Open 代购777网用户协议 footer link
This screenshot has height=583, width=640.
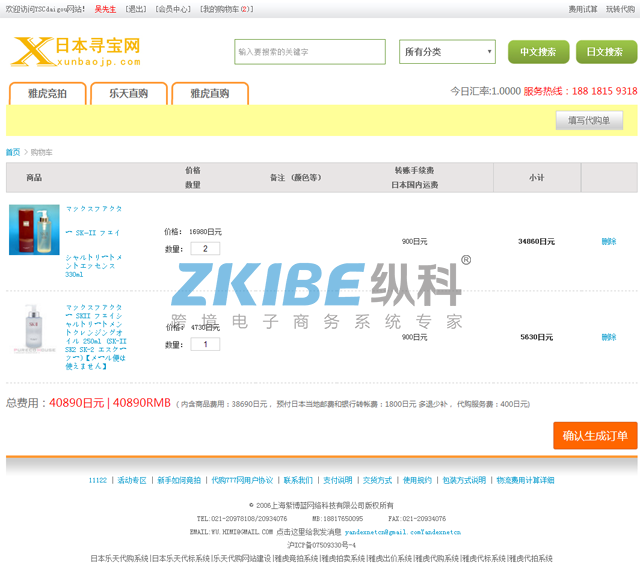tap(242, 480)
